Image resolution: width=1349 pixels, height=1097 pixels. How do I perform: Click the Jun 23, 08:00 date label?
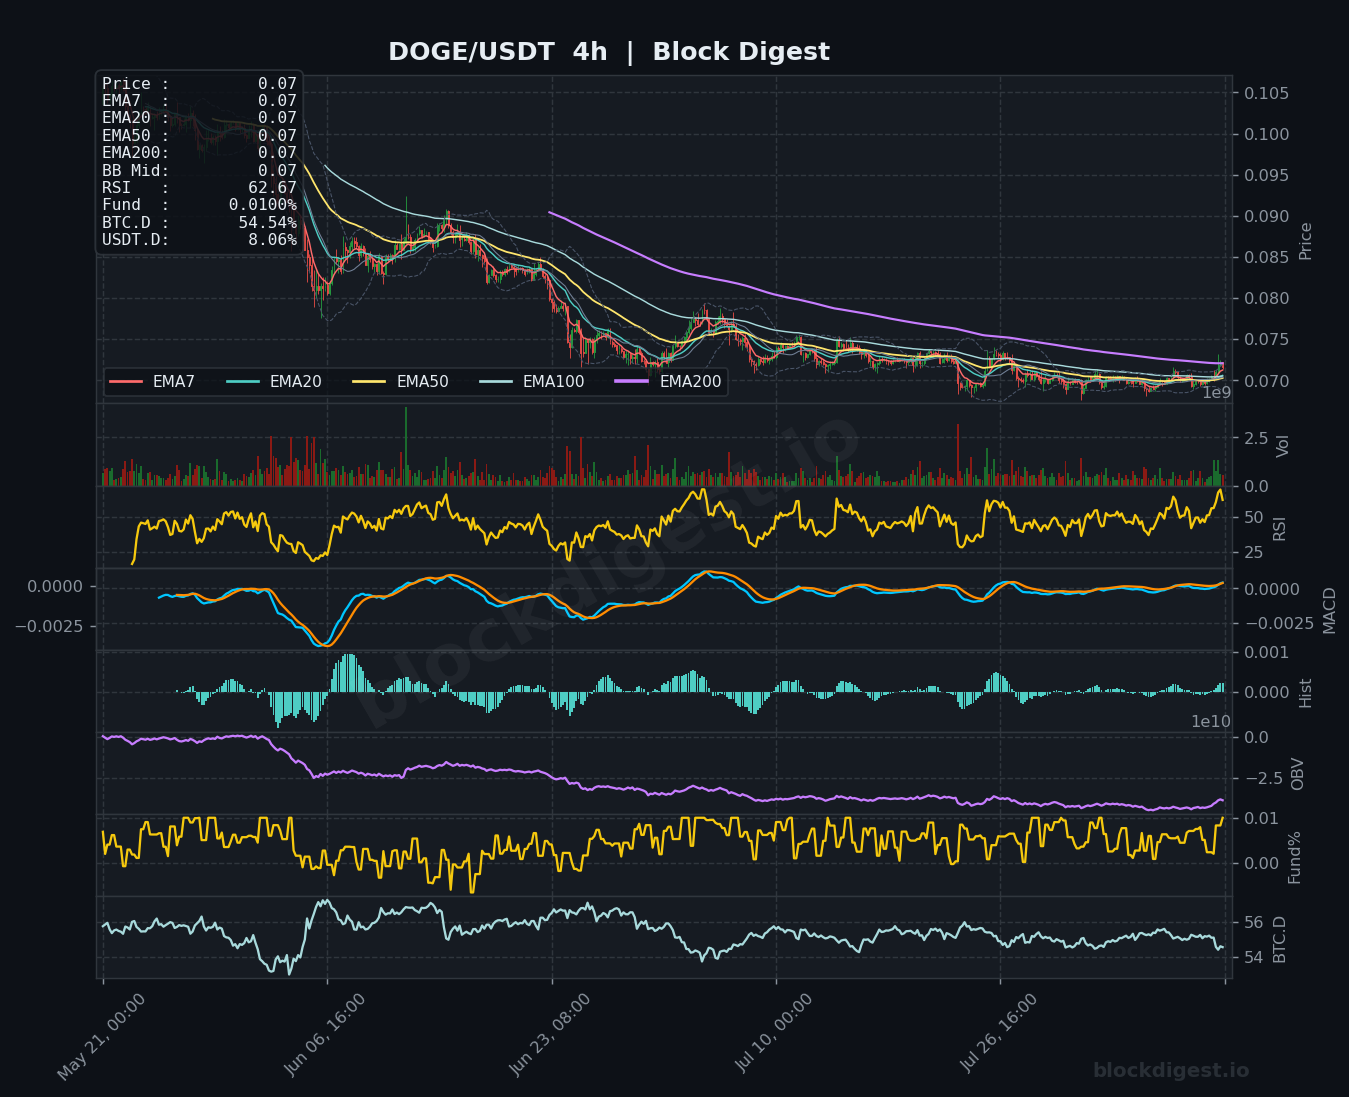point(551,1034)
